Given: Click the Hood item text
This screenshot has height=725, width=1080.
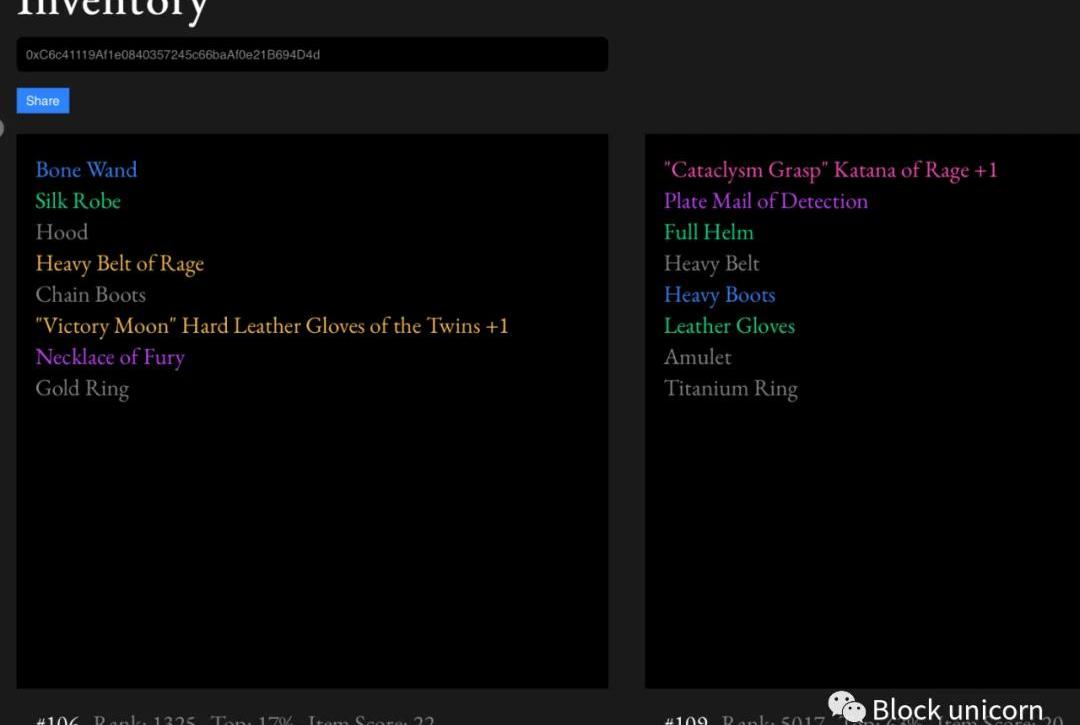Looking at the screenshot, I should pyautogui.click(x=62, y=232).
